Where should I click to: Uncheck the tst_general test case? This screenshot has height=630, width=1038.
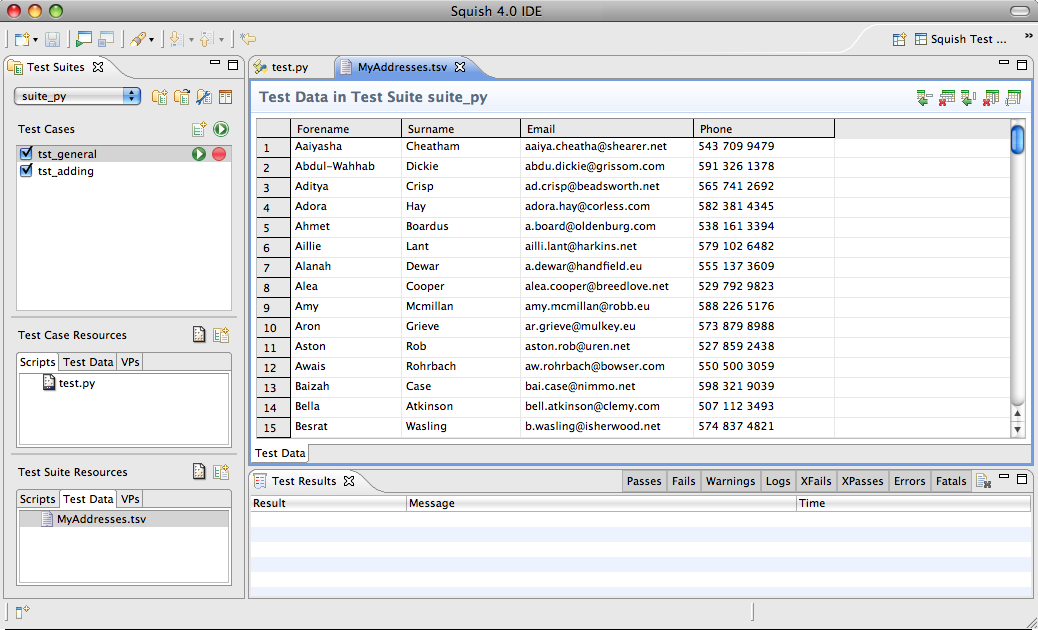coord(26,154)
